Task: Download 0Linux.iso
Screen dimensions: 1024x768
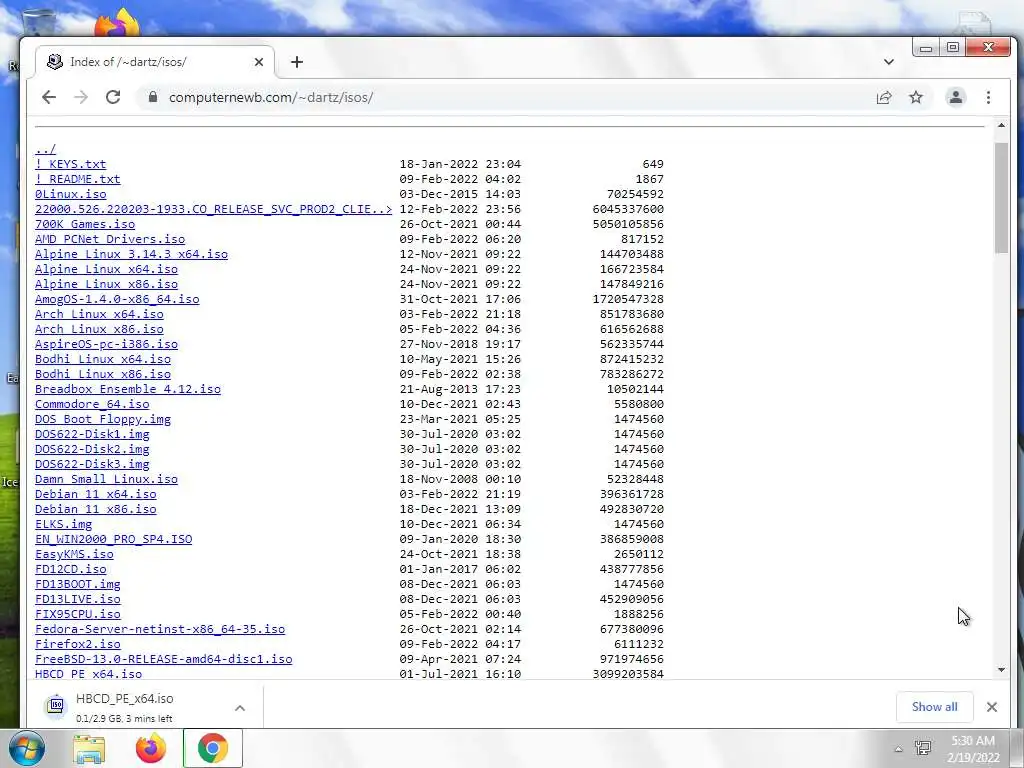Action: (71, 194)
